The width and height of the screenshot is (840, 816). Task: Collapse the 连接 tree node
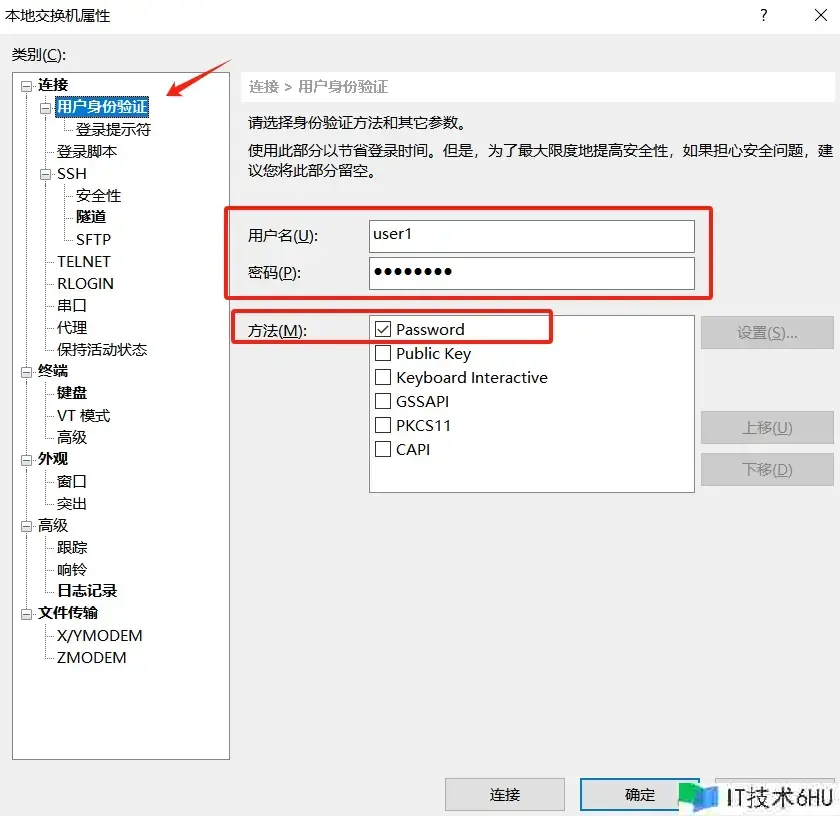pos(26,86)
